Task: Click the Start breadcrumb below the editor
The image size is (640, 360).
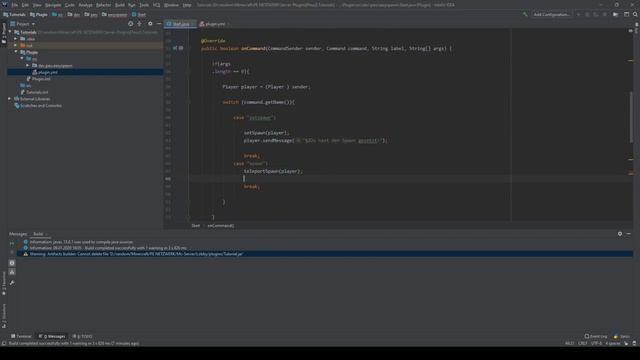Action: (x=196, y=225)
